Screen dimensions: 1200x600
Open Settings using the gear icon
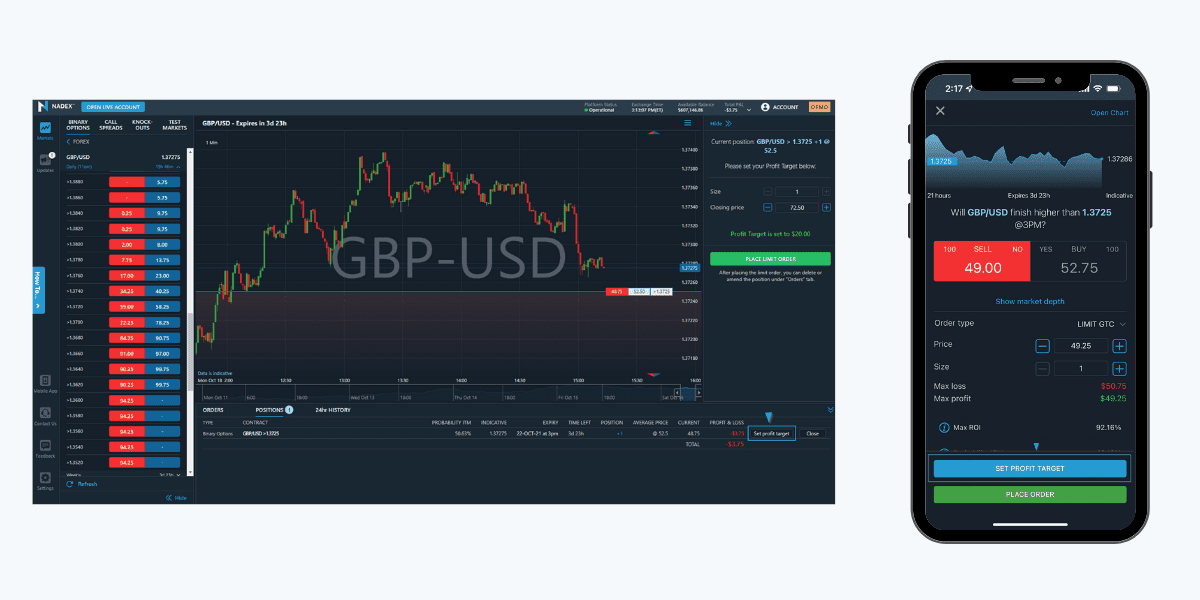[x=45, y=478]
